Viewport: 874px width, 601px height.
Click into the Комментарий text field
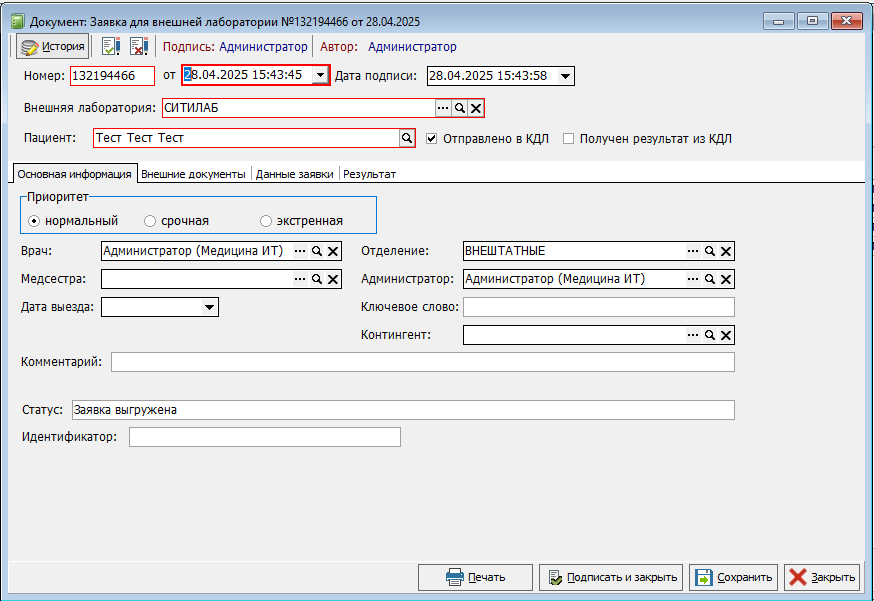[x=422, y=361]
